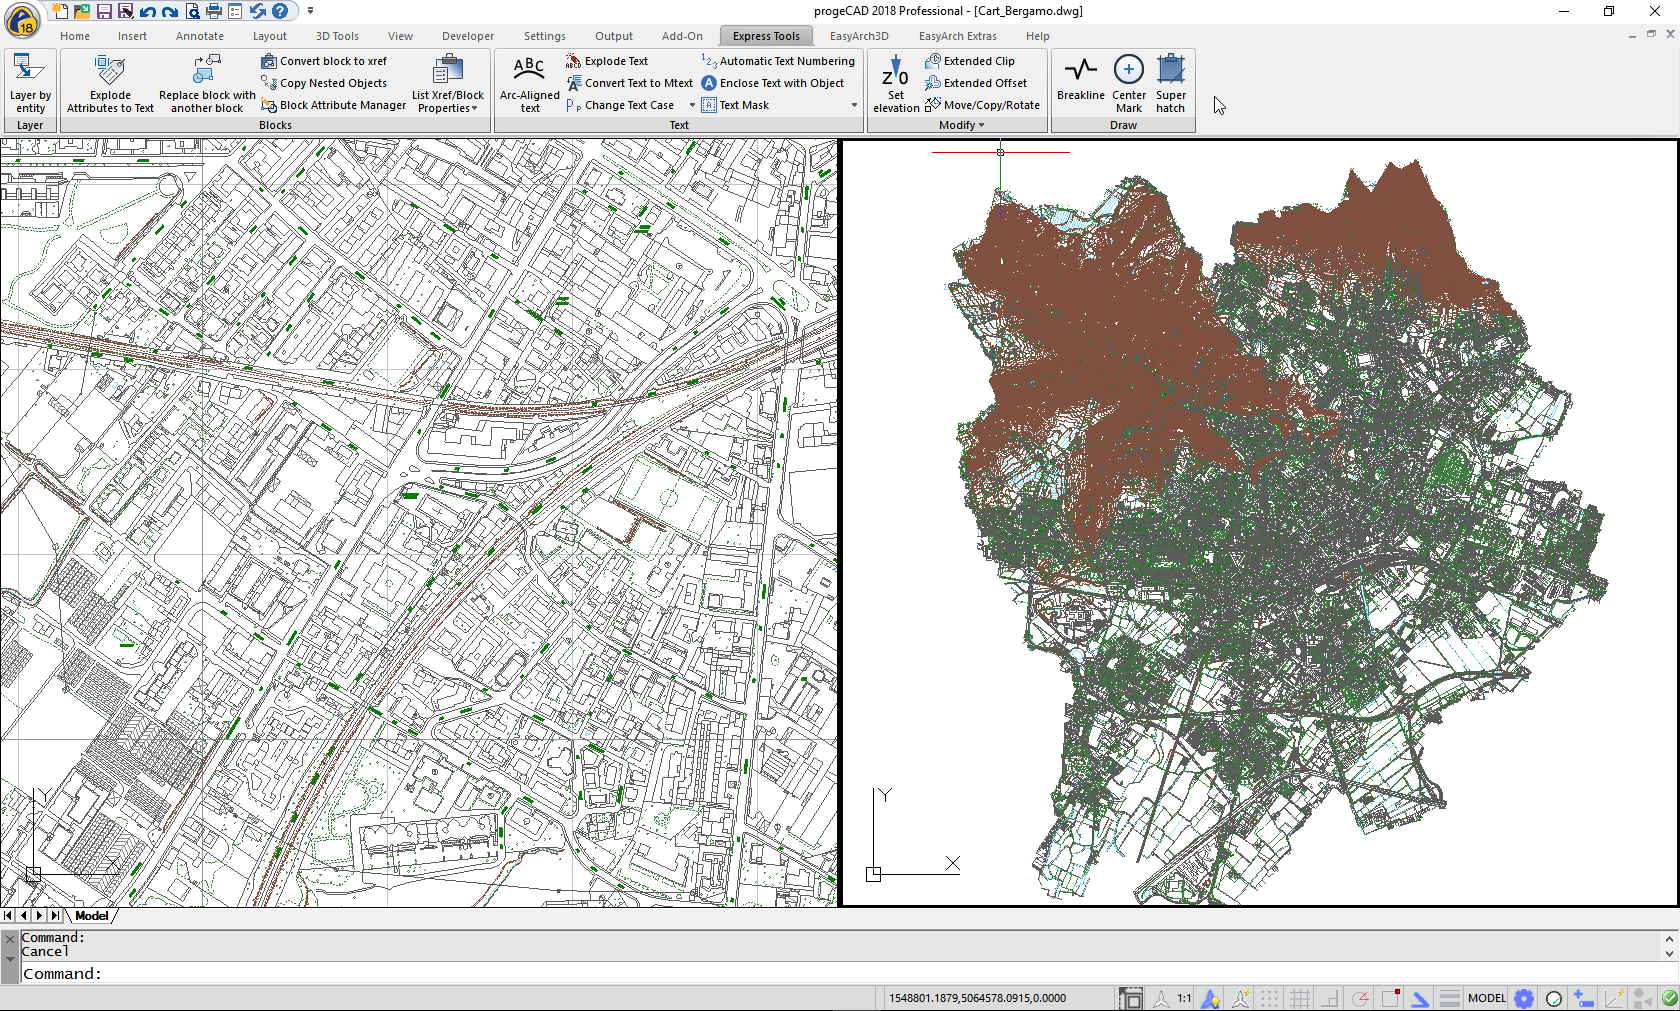Click the Arc-Aligned text tool
Screen dimensions: 1680x1011
coord(529,83)
